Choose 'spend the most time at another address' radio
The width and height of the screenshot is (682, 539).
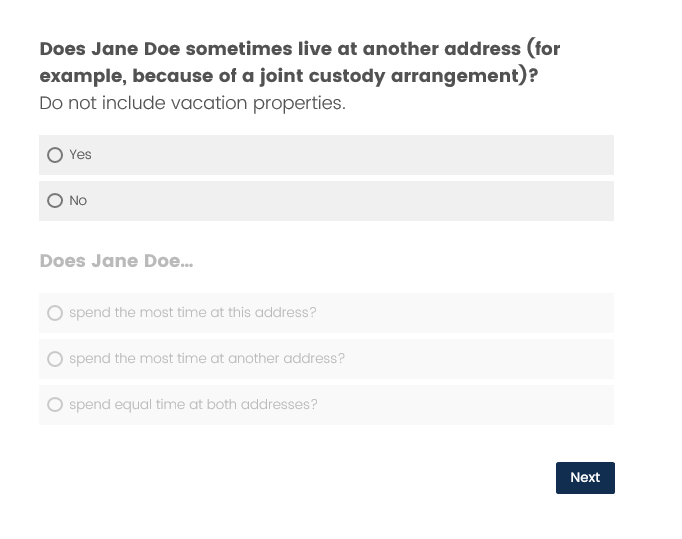click(55, 359)
